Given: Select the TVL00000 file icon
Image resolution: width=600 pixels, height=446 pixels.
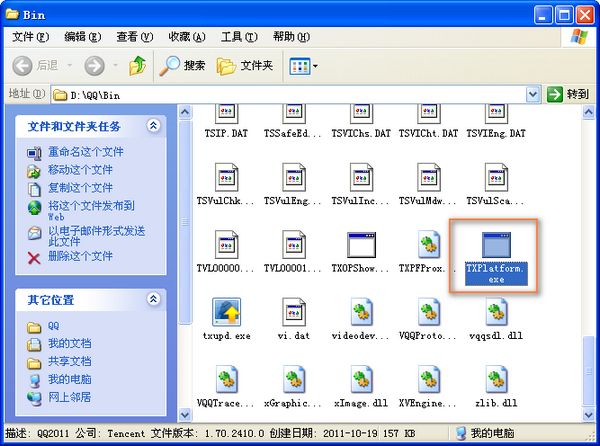Looking at the screenshot, I should coord(226,244).
